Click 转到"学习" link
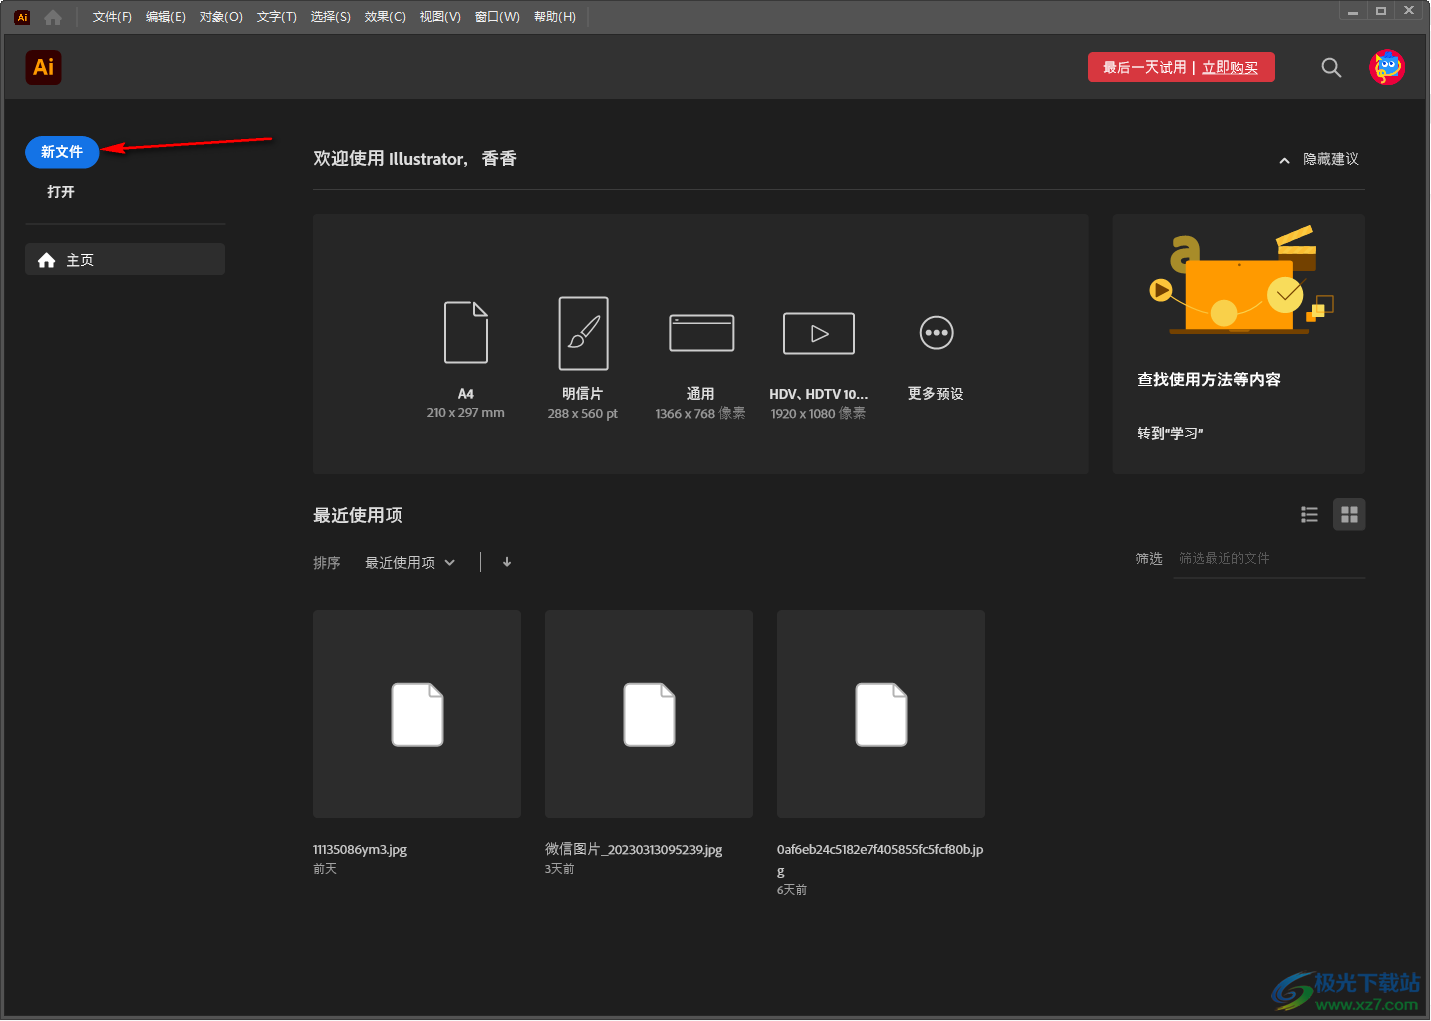The image size is (1431, 1021). point(1170,433)
